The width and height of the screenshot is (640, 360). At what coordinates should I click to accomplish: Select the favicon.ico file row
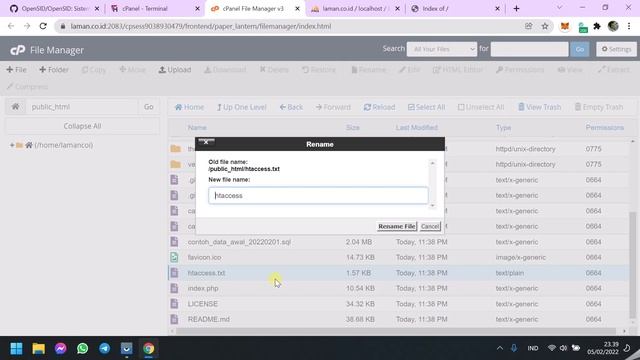pos(398,257)
